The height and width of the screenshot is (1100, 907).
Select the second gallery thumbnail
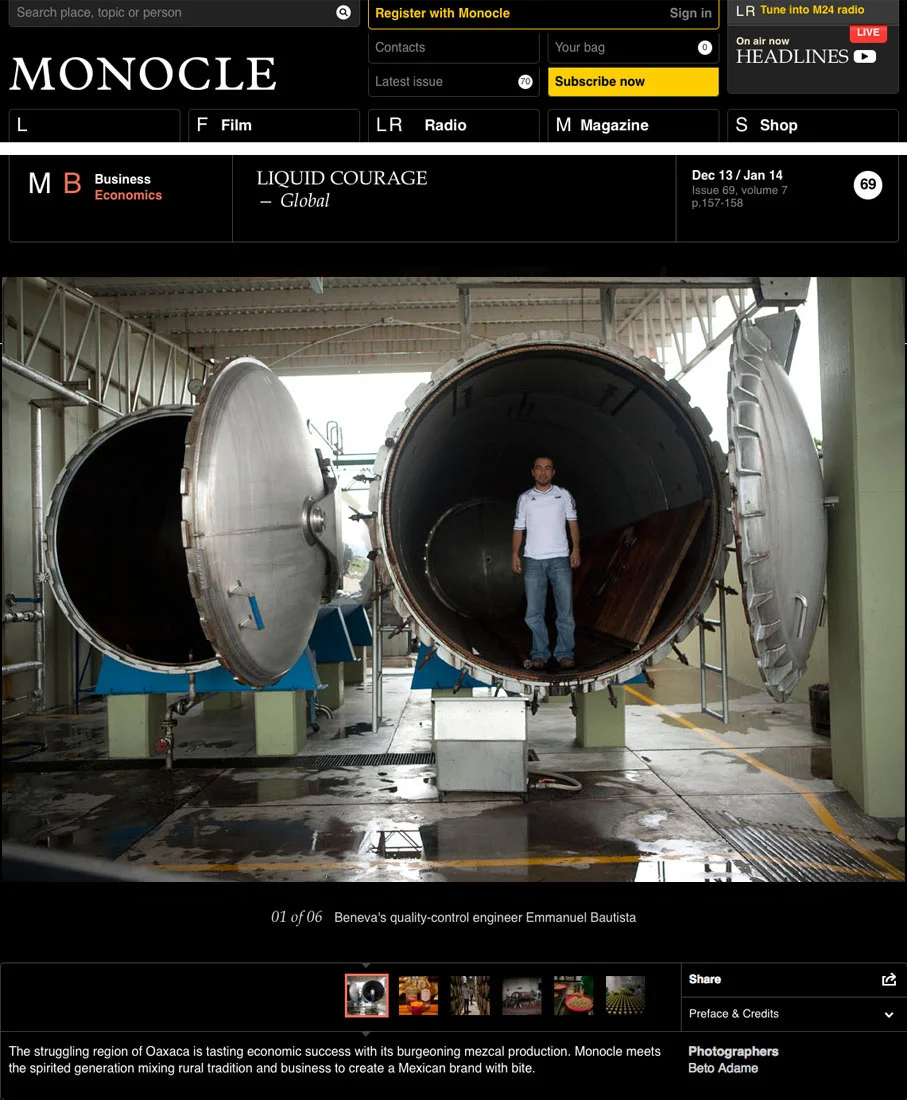[418, 995]
